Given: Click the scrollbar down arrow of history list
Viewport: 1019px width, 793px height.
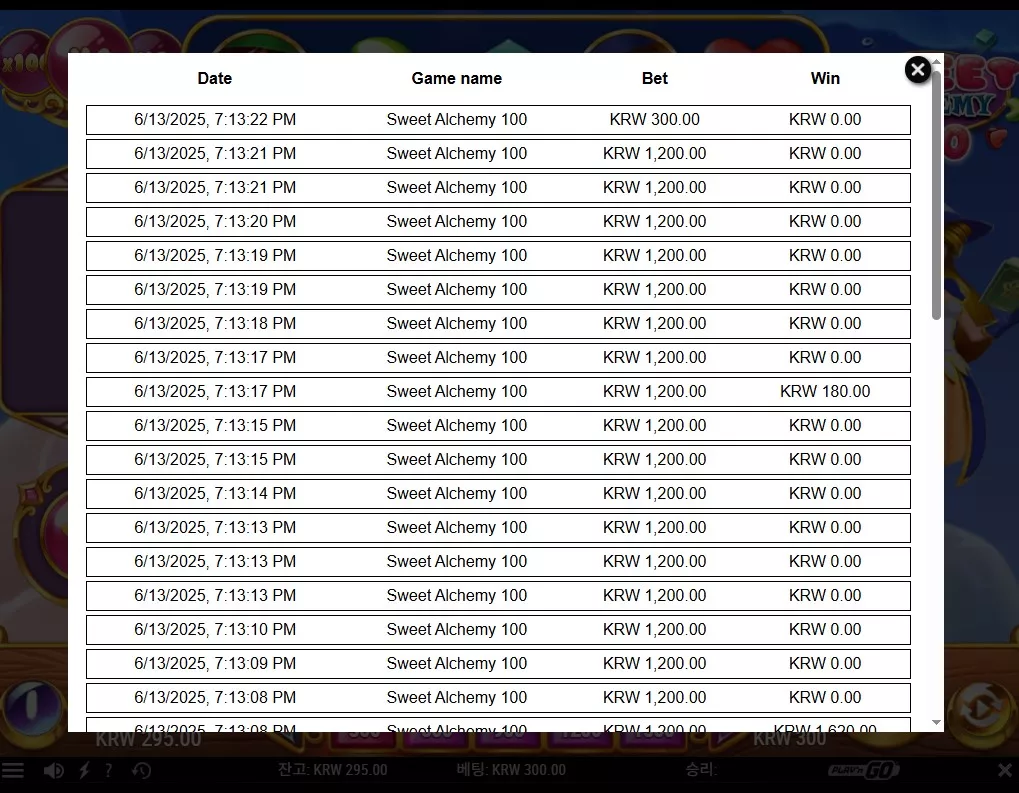Looking at the screenshot, I should click(x=936, y=722).
